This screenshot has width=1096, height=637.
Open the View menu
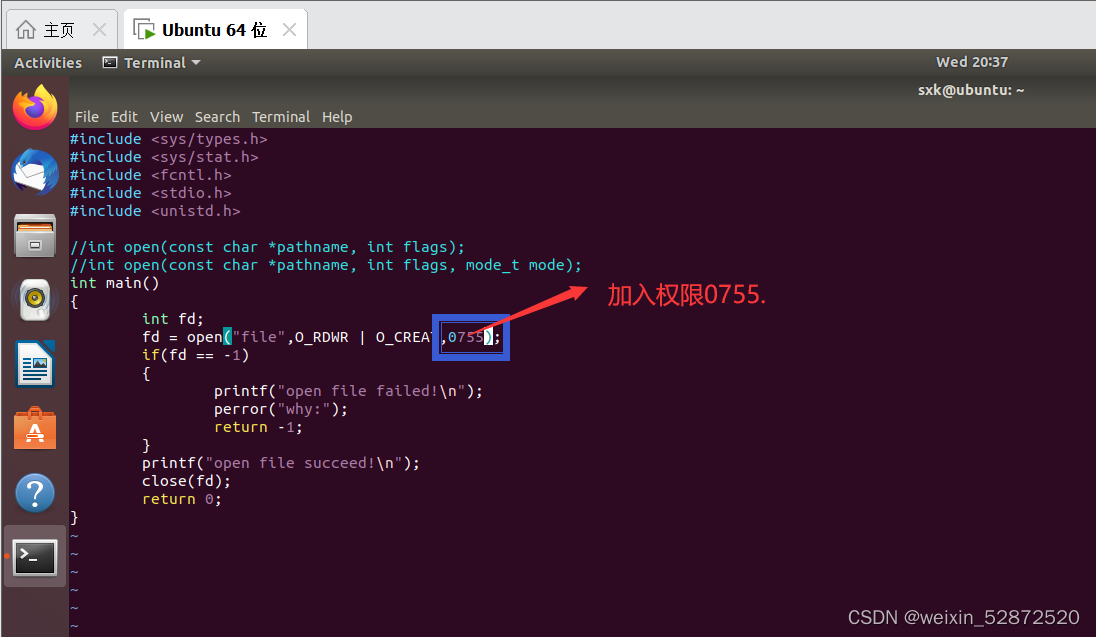166,117
